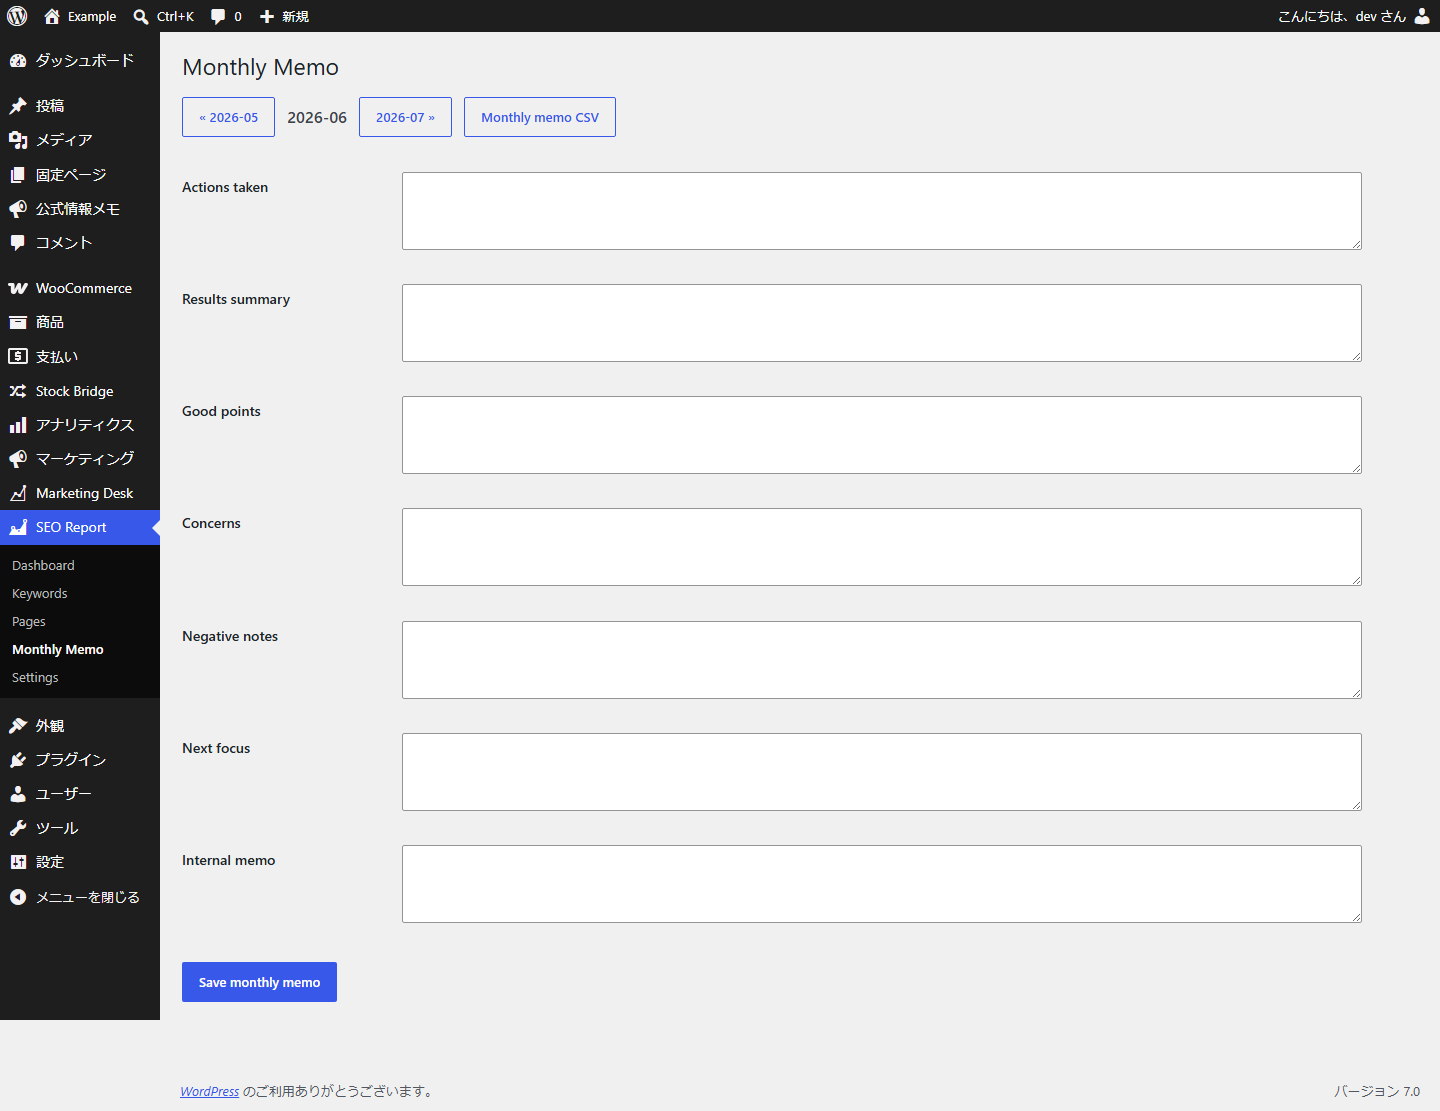The height and width of the screenshot is (1111, 1440).
Task: Click the コメント speech bubble icon
Action: [x=18, y=243]
